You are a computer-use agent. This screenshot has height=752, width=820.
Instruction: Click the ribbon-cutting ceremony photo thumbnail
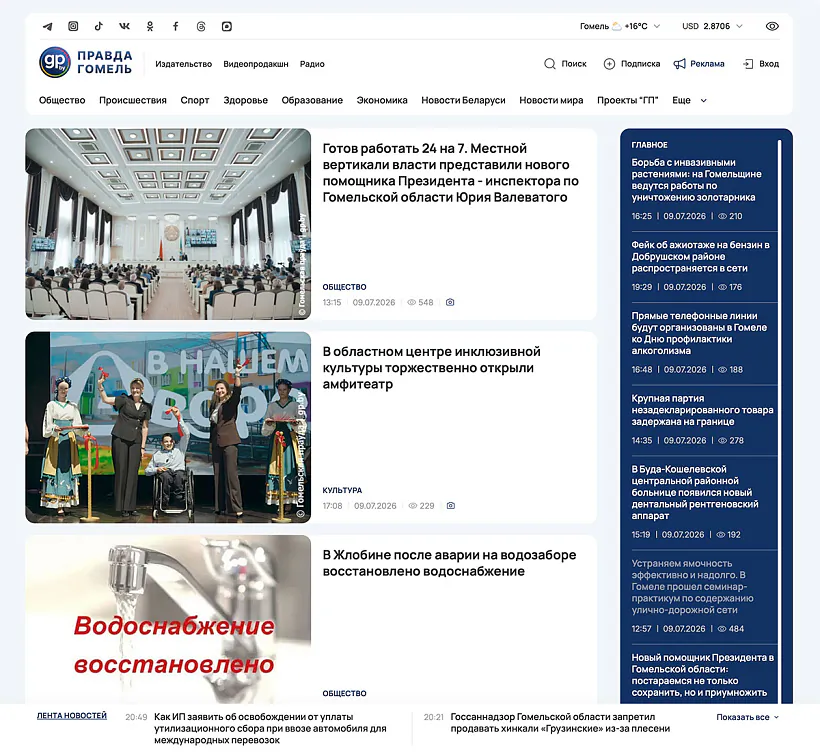click(168, 427)
